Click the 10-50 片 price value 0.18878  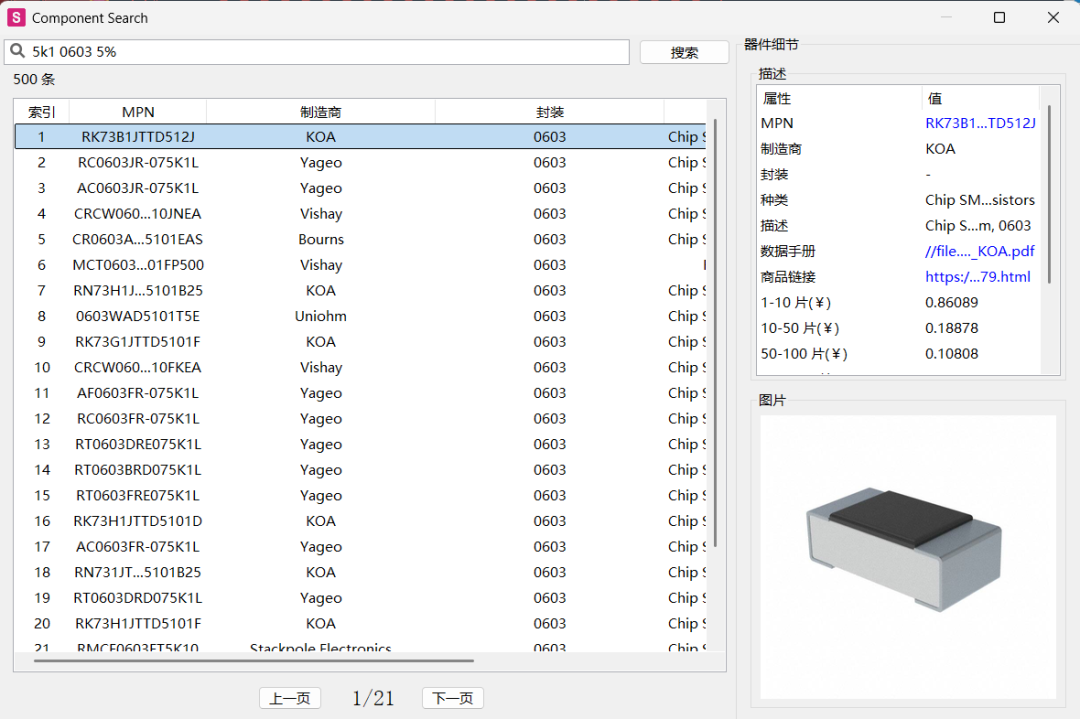click(951, 328)
